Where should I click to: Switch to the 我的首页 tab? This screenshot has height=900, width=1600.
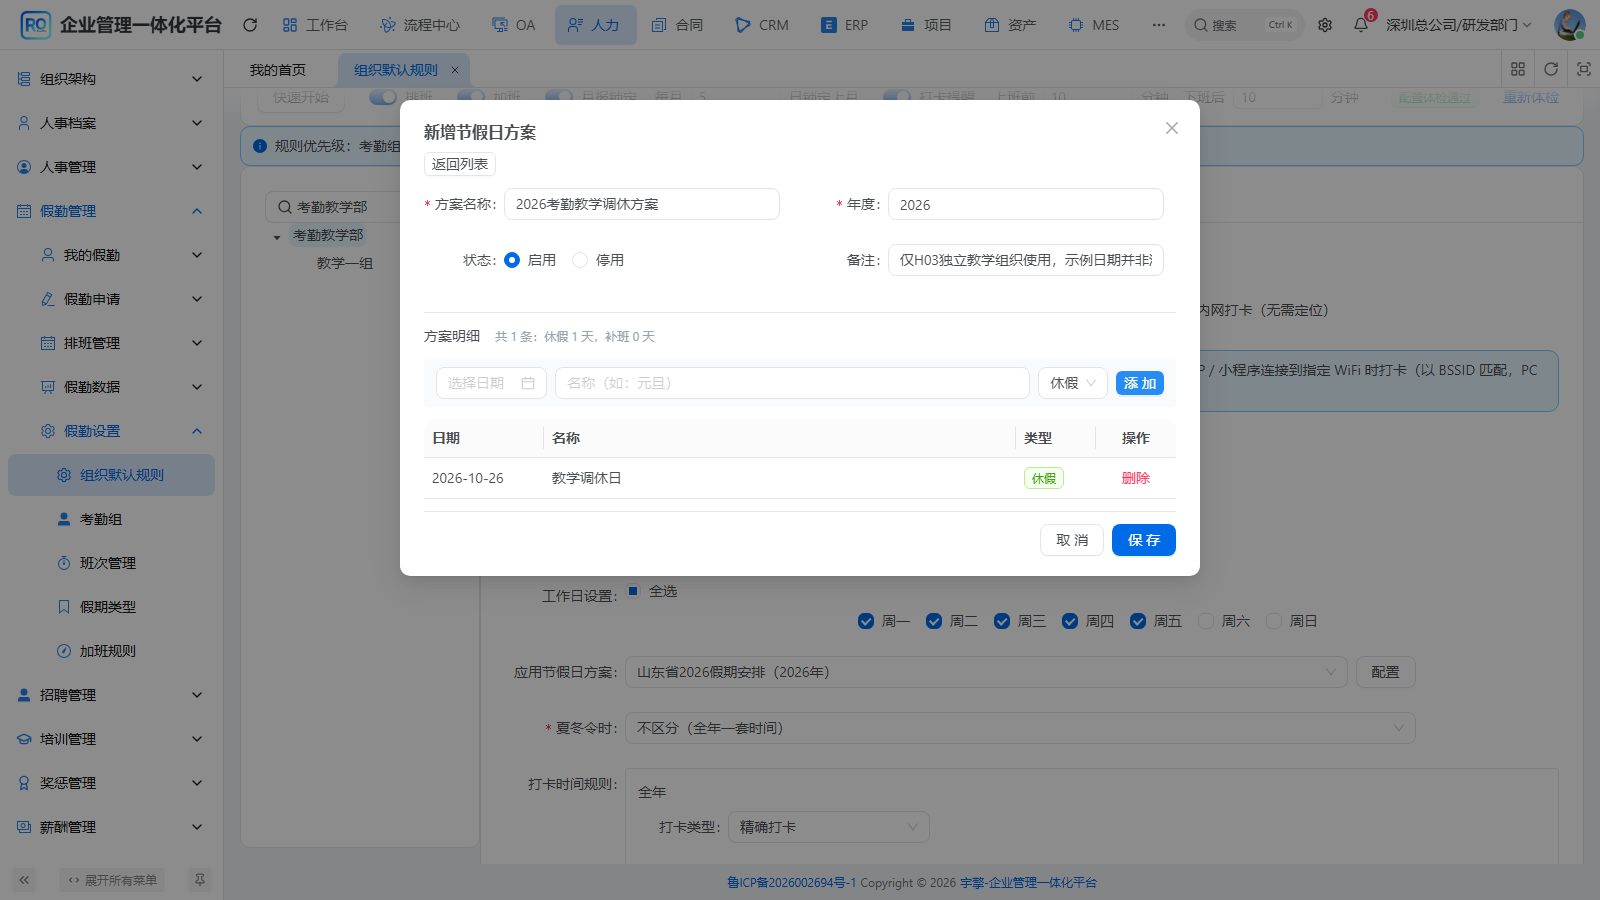click(x=278, y=70)
